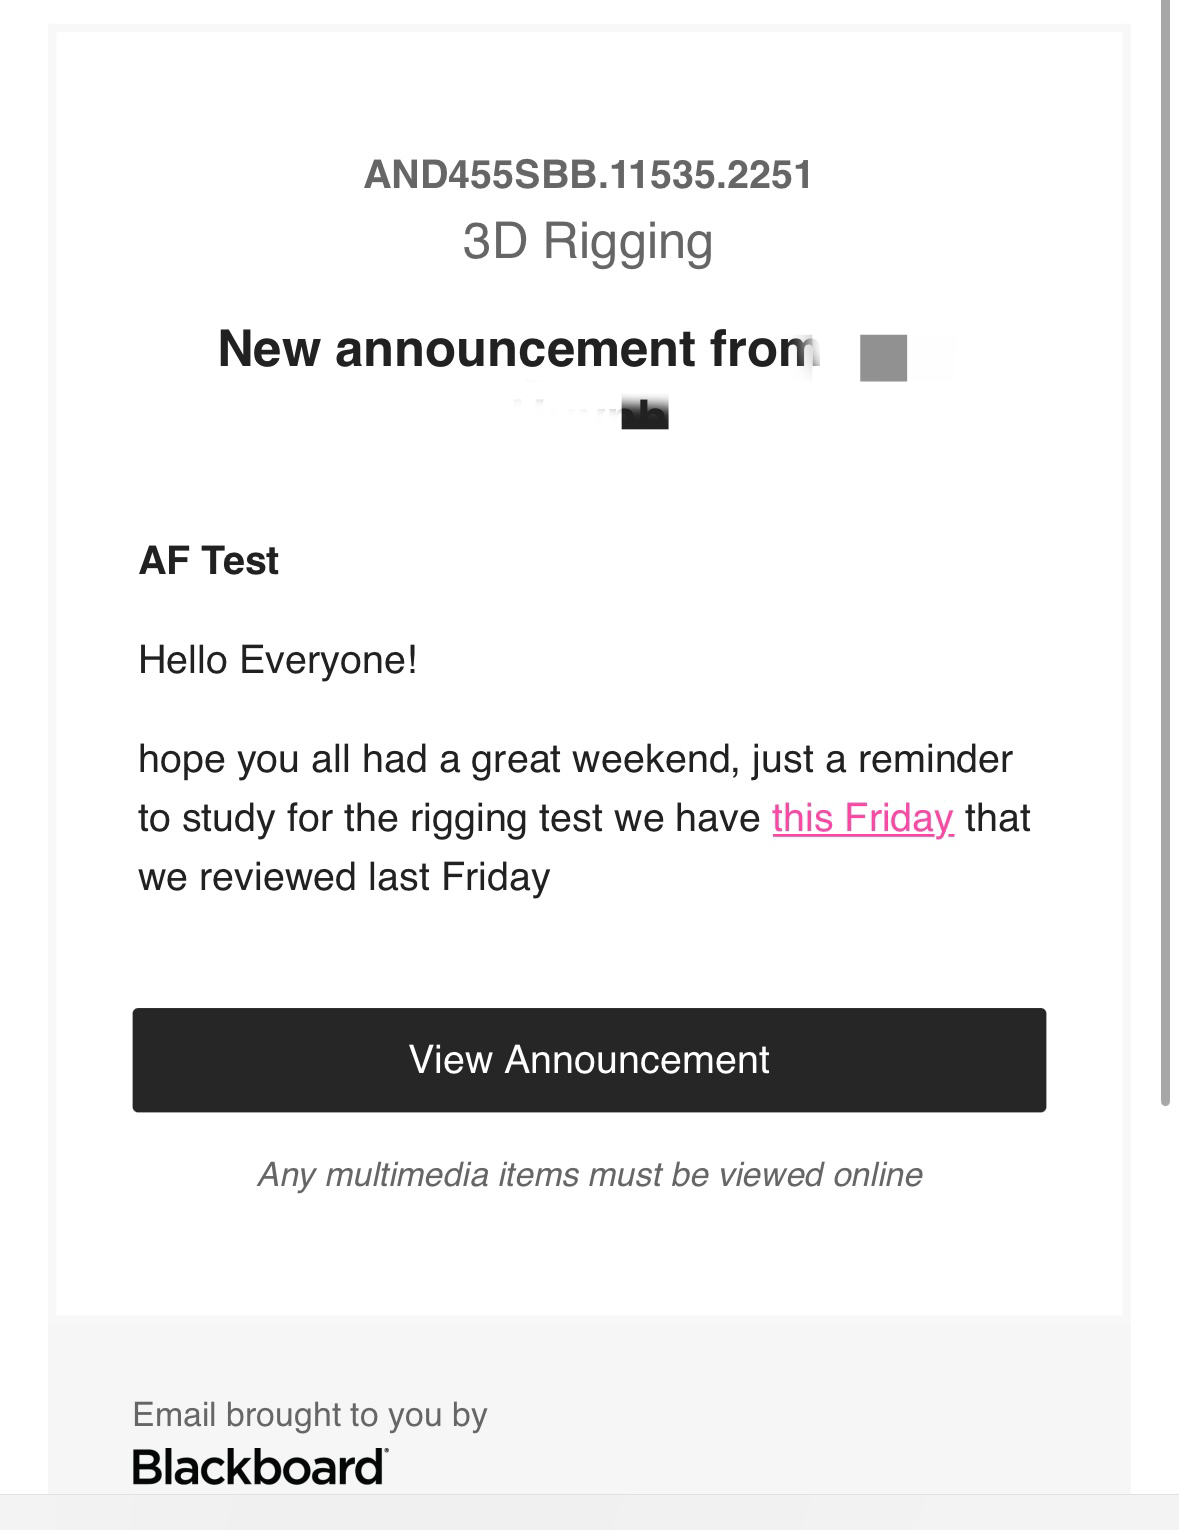The height and width of the screenshot is (1530, 1179).
Task: Click the "3D Rigging" course title
Action: pyautogui.click(x=588, y=241)
